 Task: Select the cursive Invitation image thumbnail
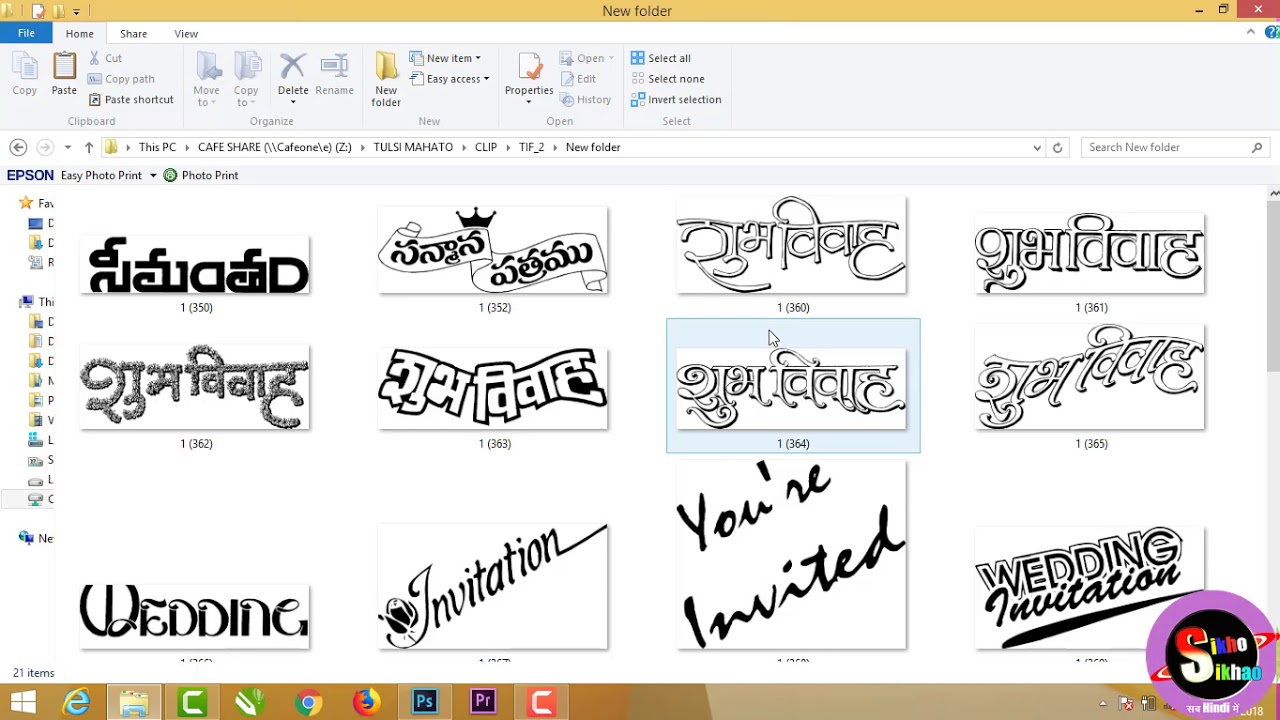point(494,587)
